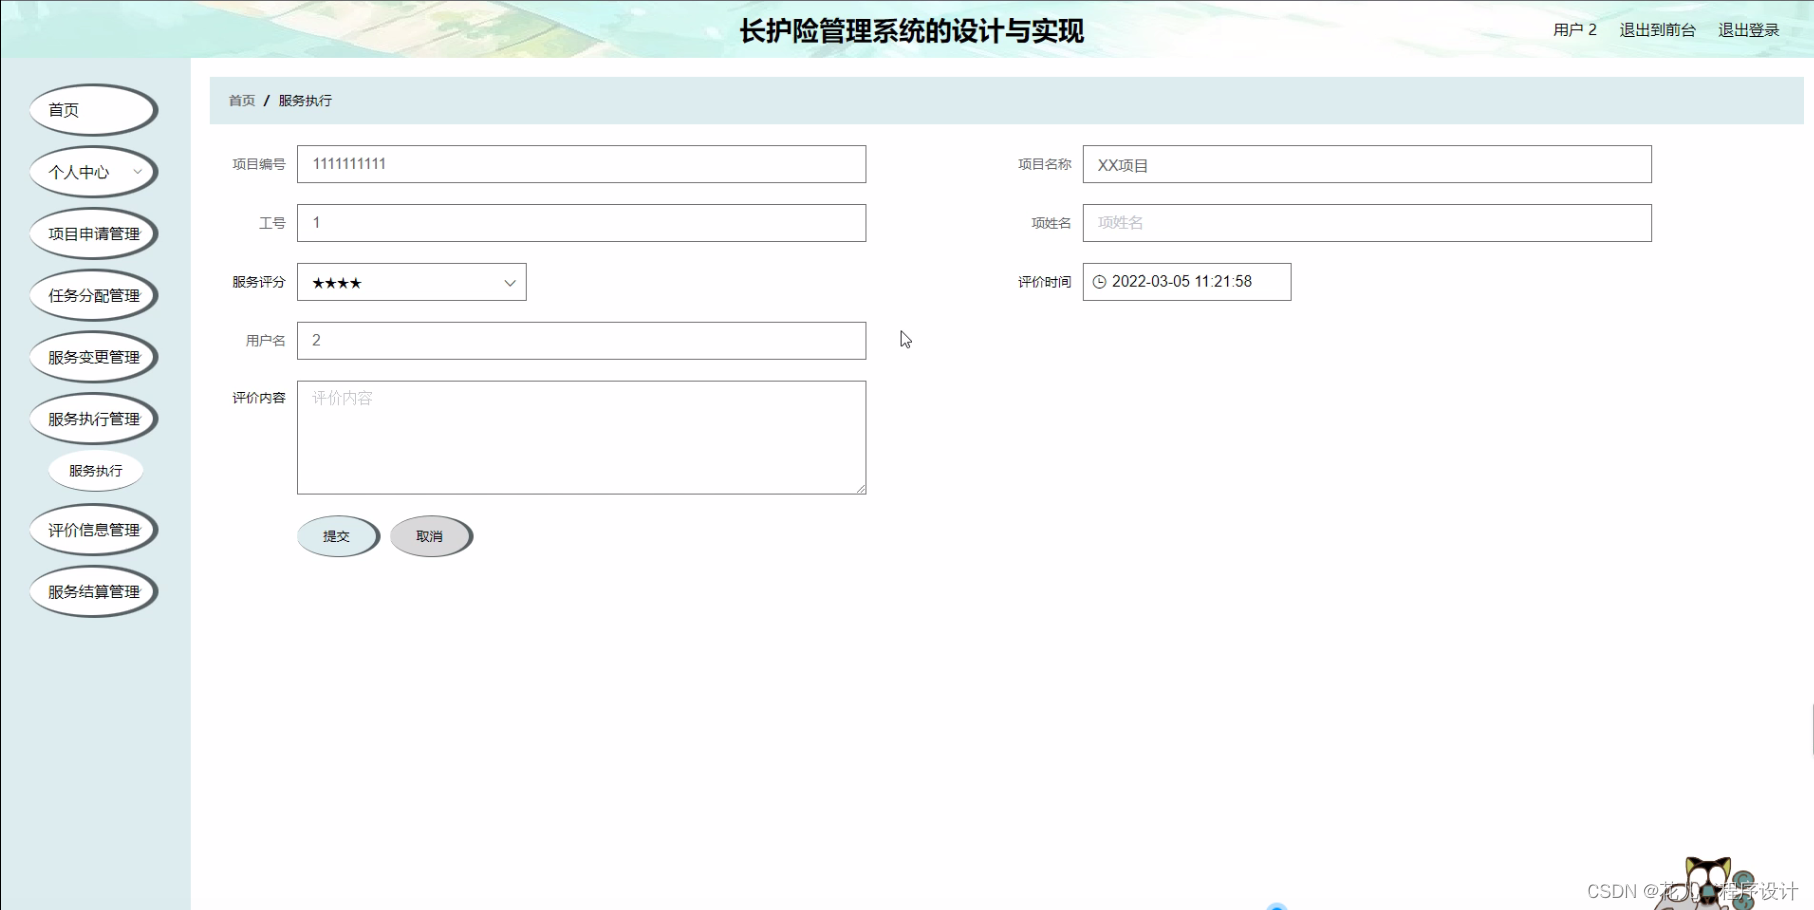Click 退出到前台 in the header
Image resolution: width=1814 pixels, height=910 pixels.
coord(1657,30)
